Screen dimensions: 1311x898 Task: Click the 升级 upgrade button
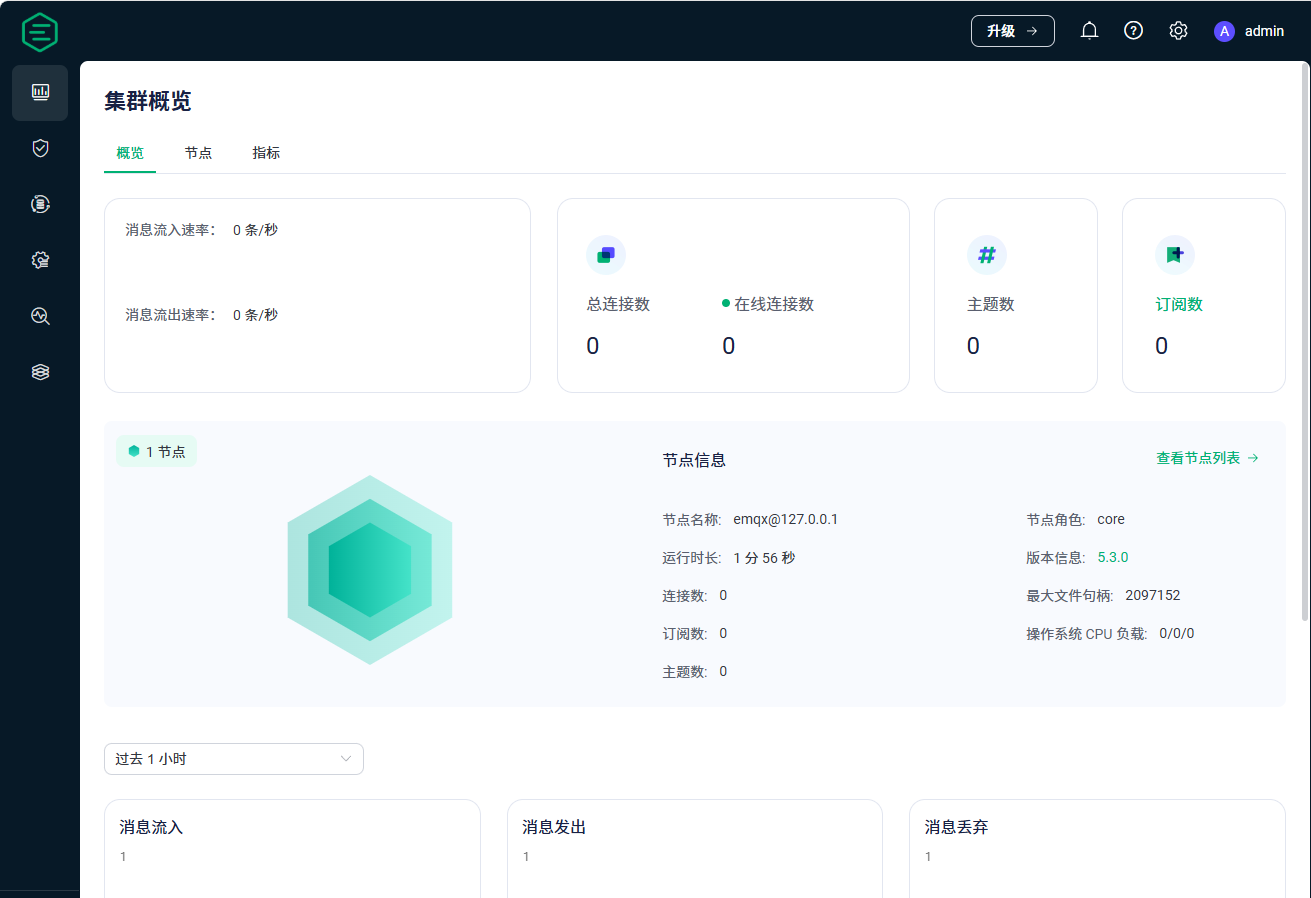tap(1012, 31)
